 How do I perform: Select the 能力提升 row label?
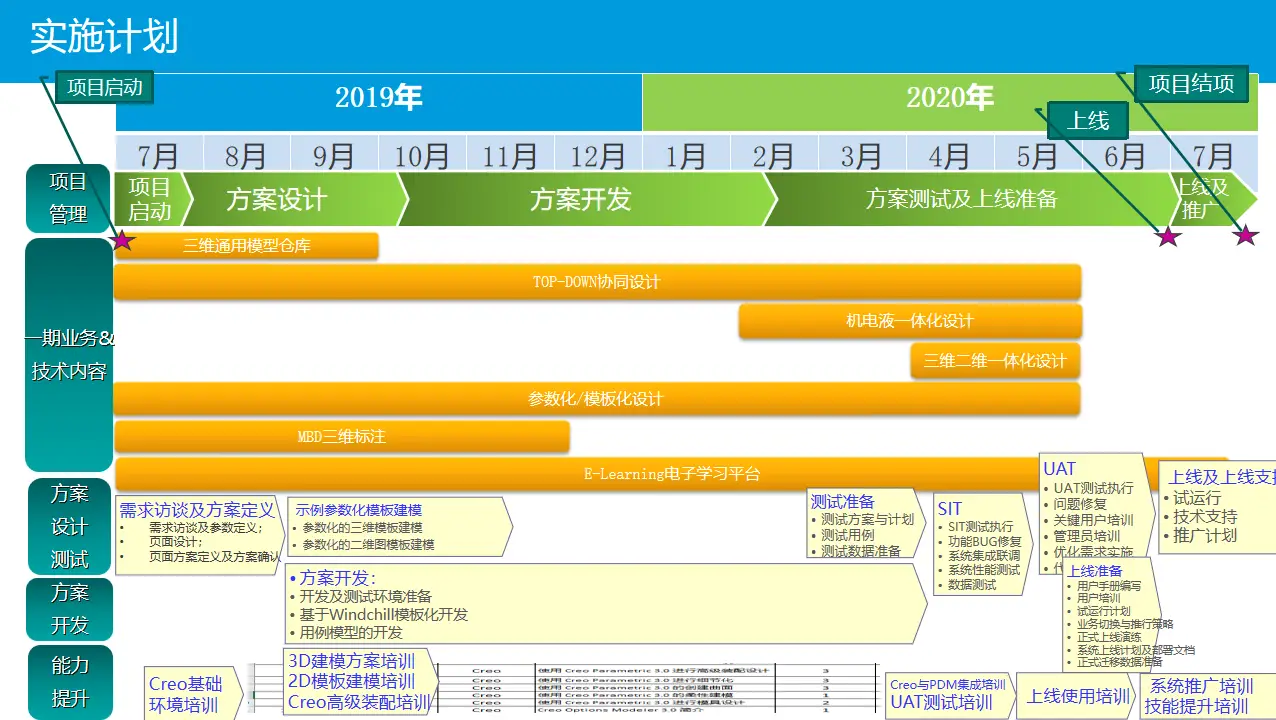coord(69,681)
